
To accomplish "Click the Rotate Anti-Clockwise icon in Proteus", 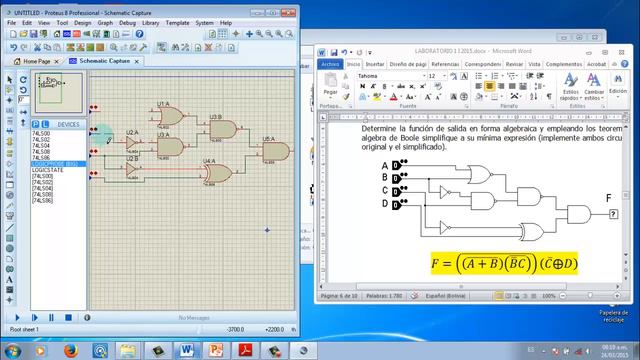I will pos(23,90).
